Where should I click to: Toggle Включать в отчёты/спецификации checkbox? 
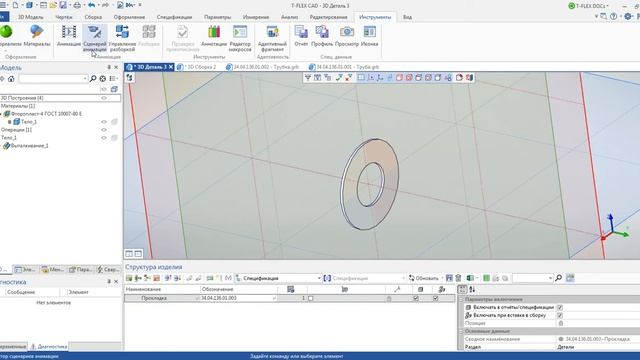click(x=560, y=307)
